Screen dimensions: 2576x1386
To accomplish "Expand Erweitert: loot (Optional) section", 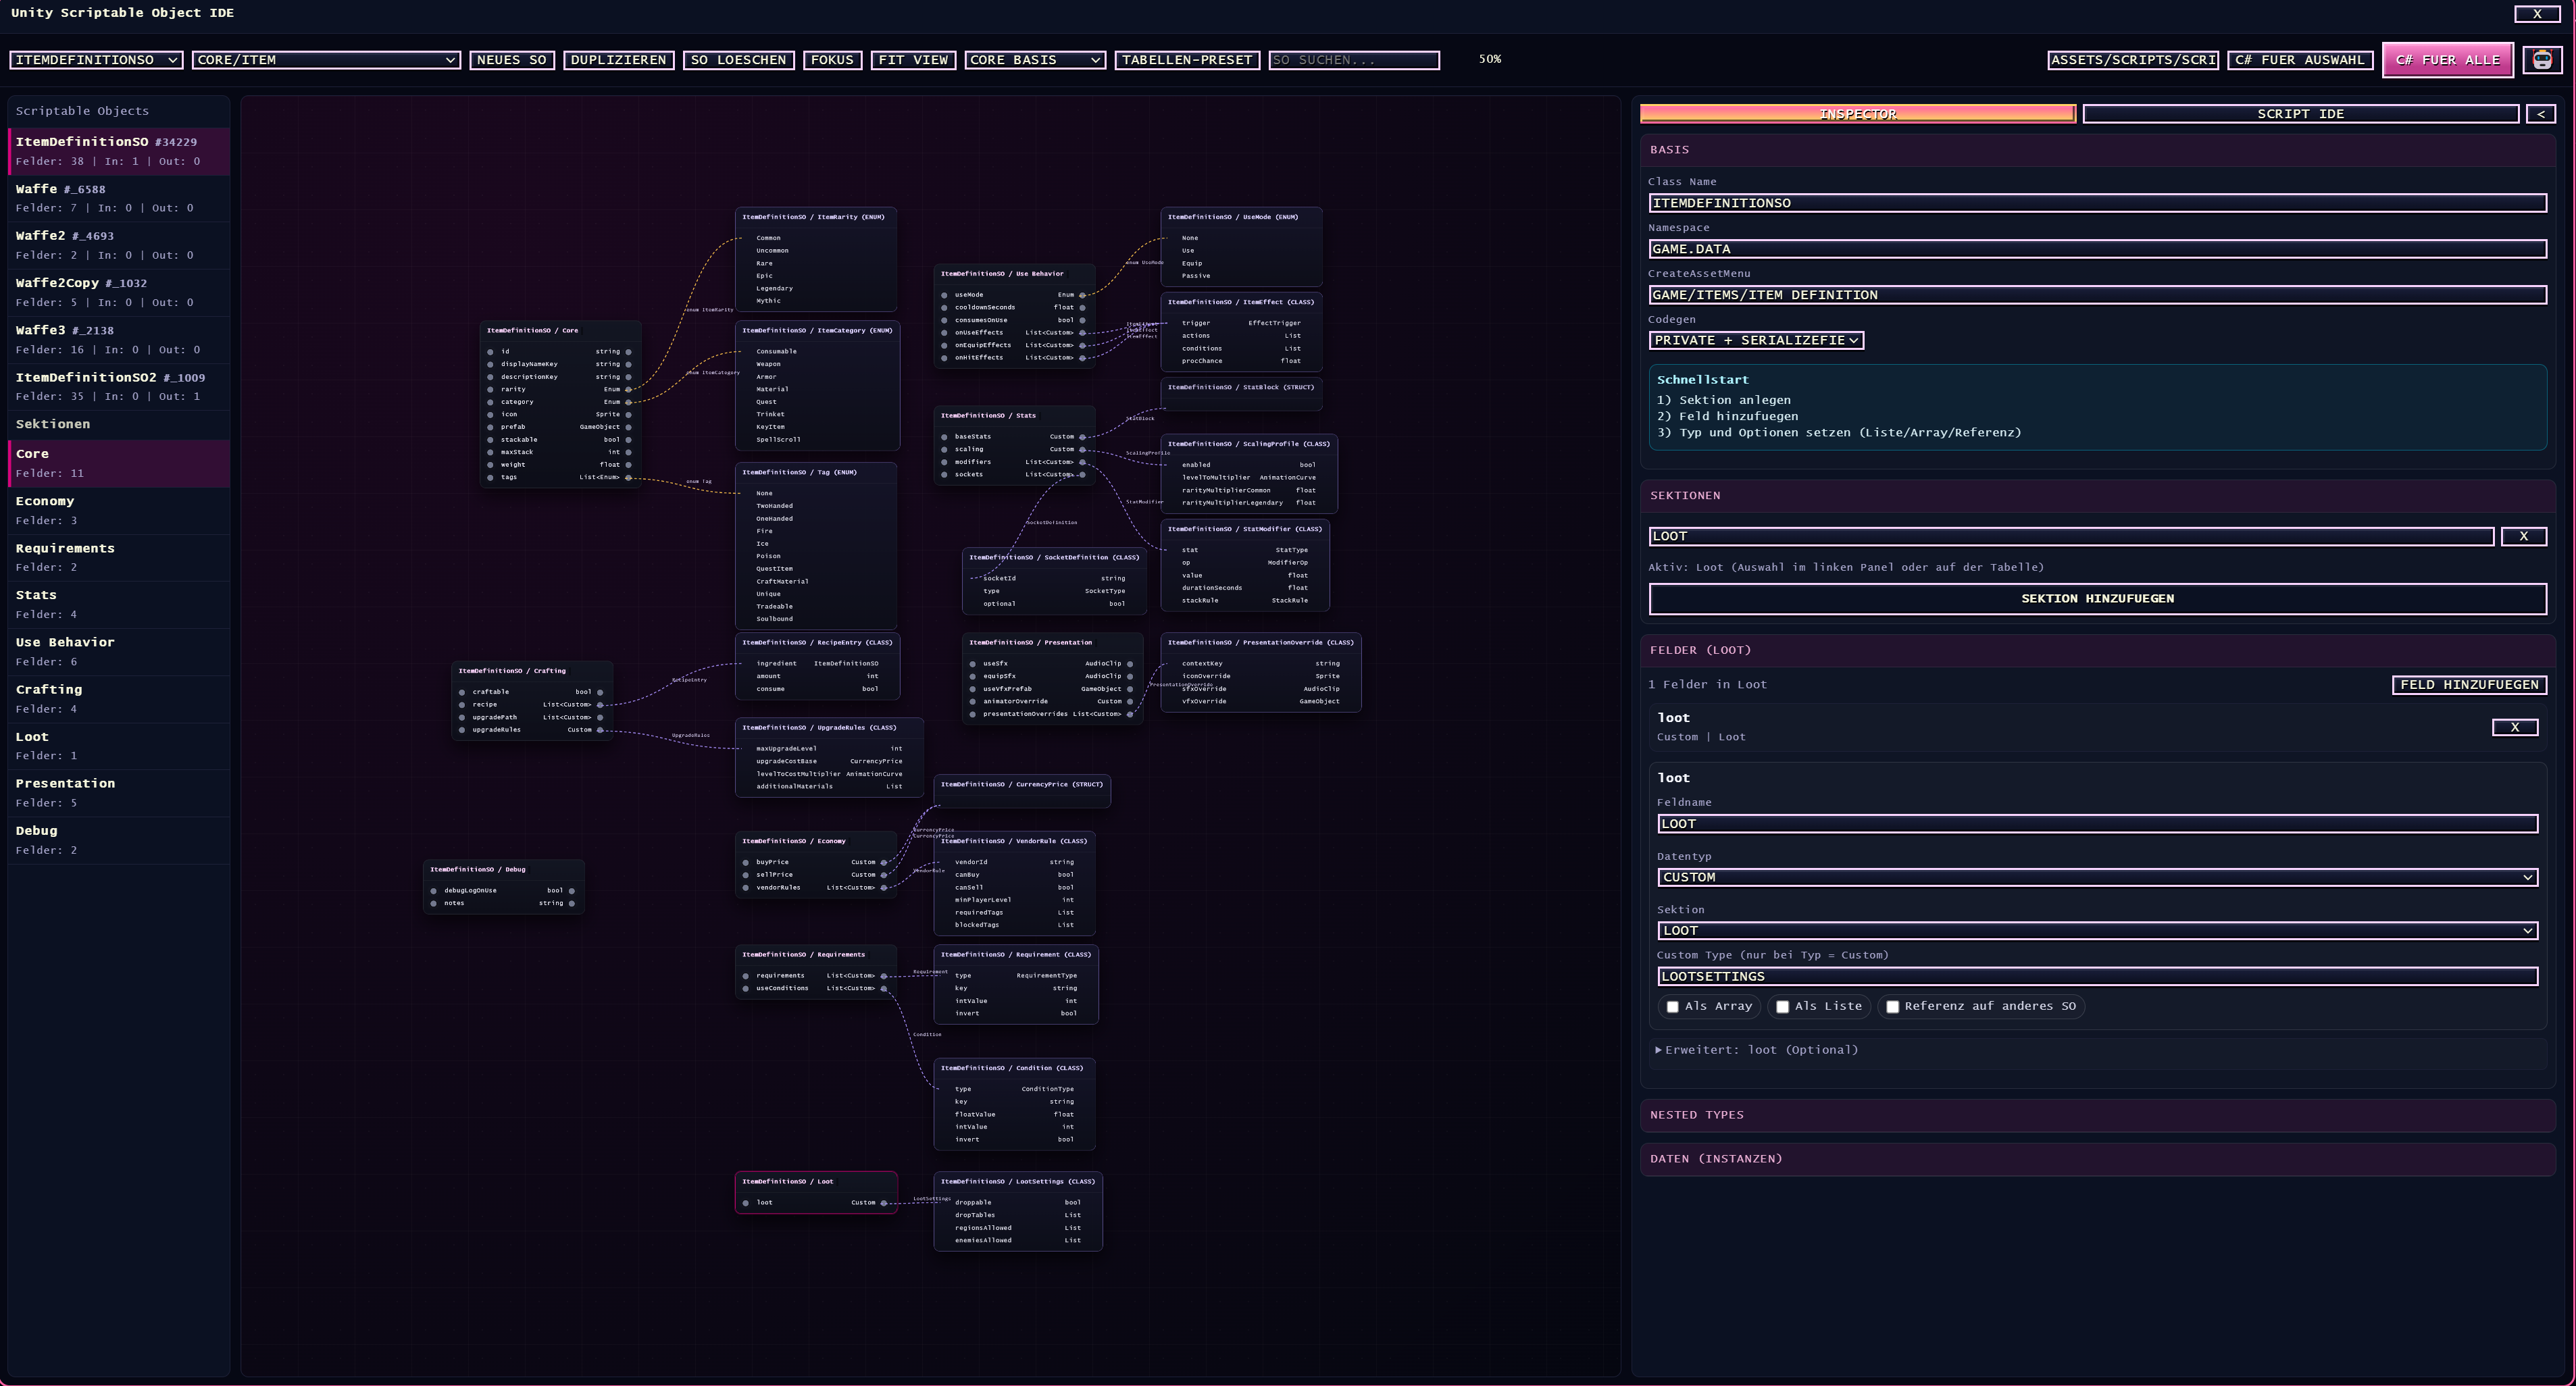I will [x=1756, y=1050].
